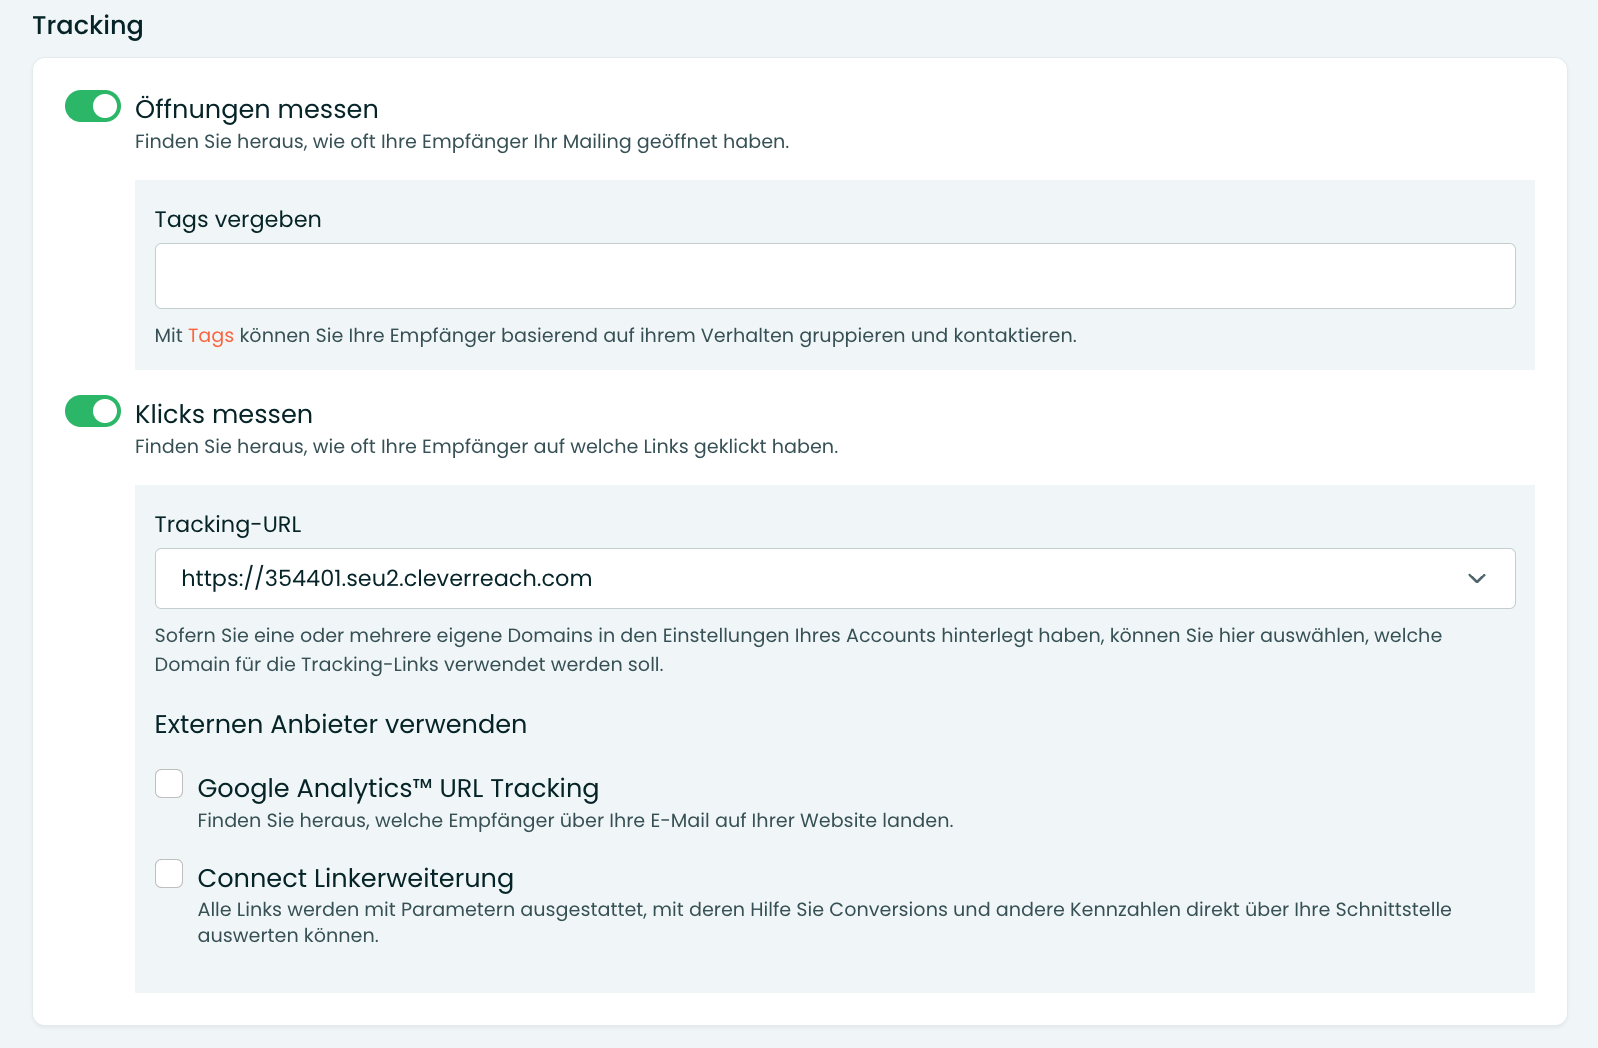This screenshot has height=1048, width=1598.
Task: Click the Tracking-URL field label
Action: point(228,525)
